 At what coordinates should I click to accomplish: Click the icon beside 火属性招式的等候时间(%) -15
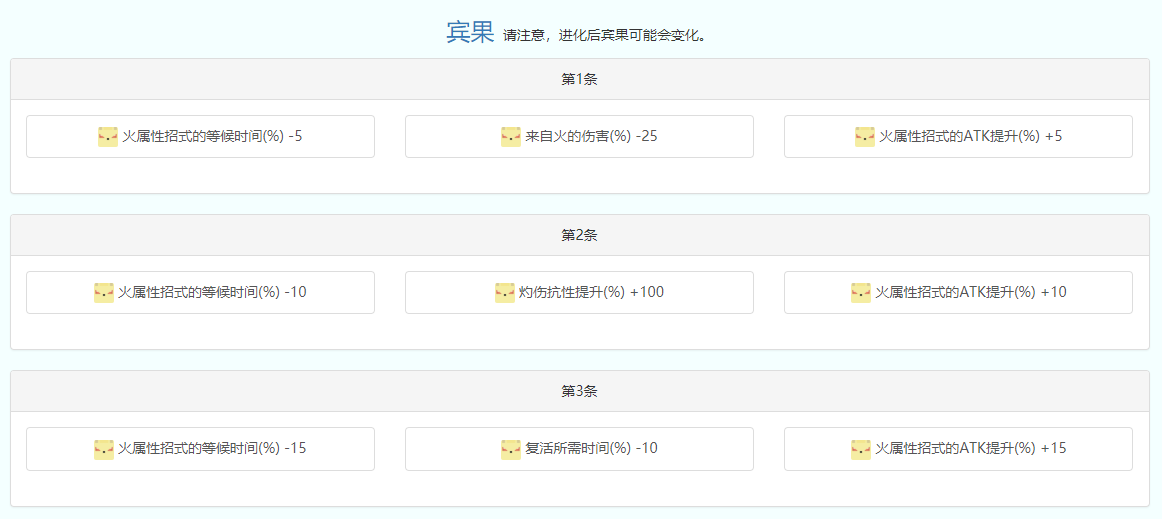104,449
